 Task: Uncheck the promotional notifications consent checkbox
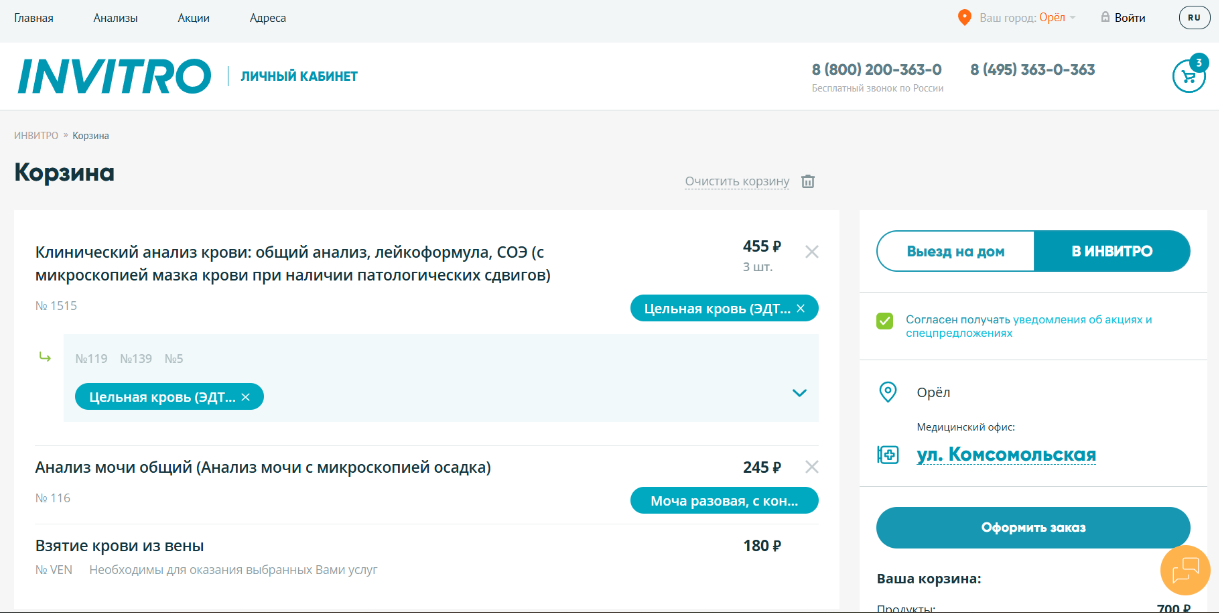pyautogui.click(x=884, y=321)
